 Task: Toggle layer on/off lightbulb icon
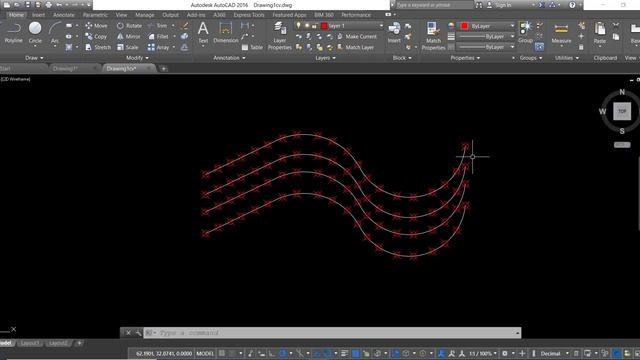[x=298, y=26]
